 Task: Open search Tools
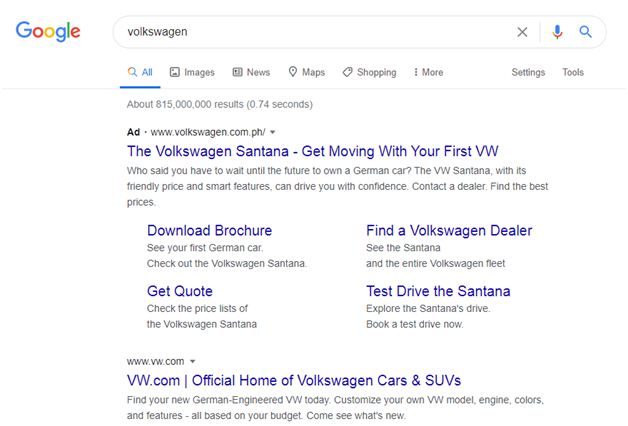pyautogui.click(x=573, y=73)
